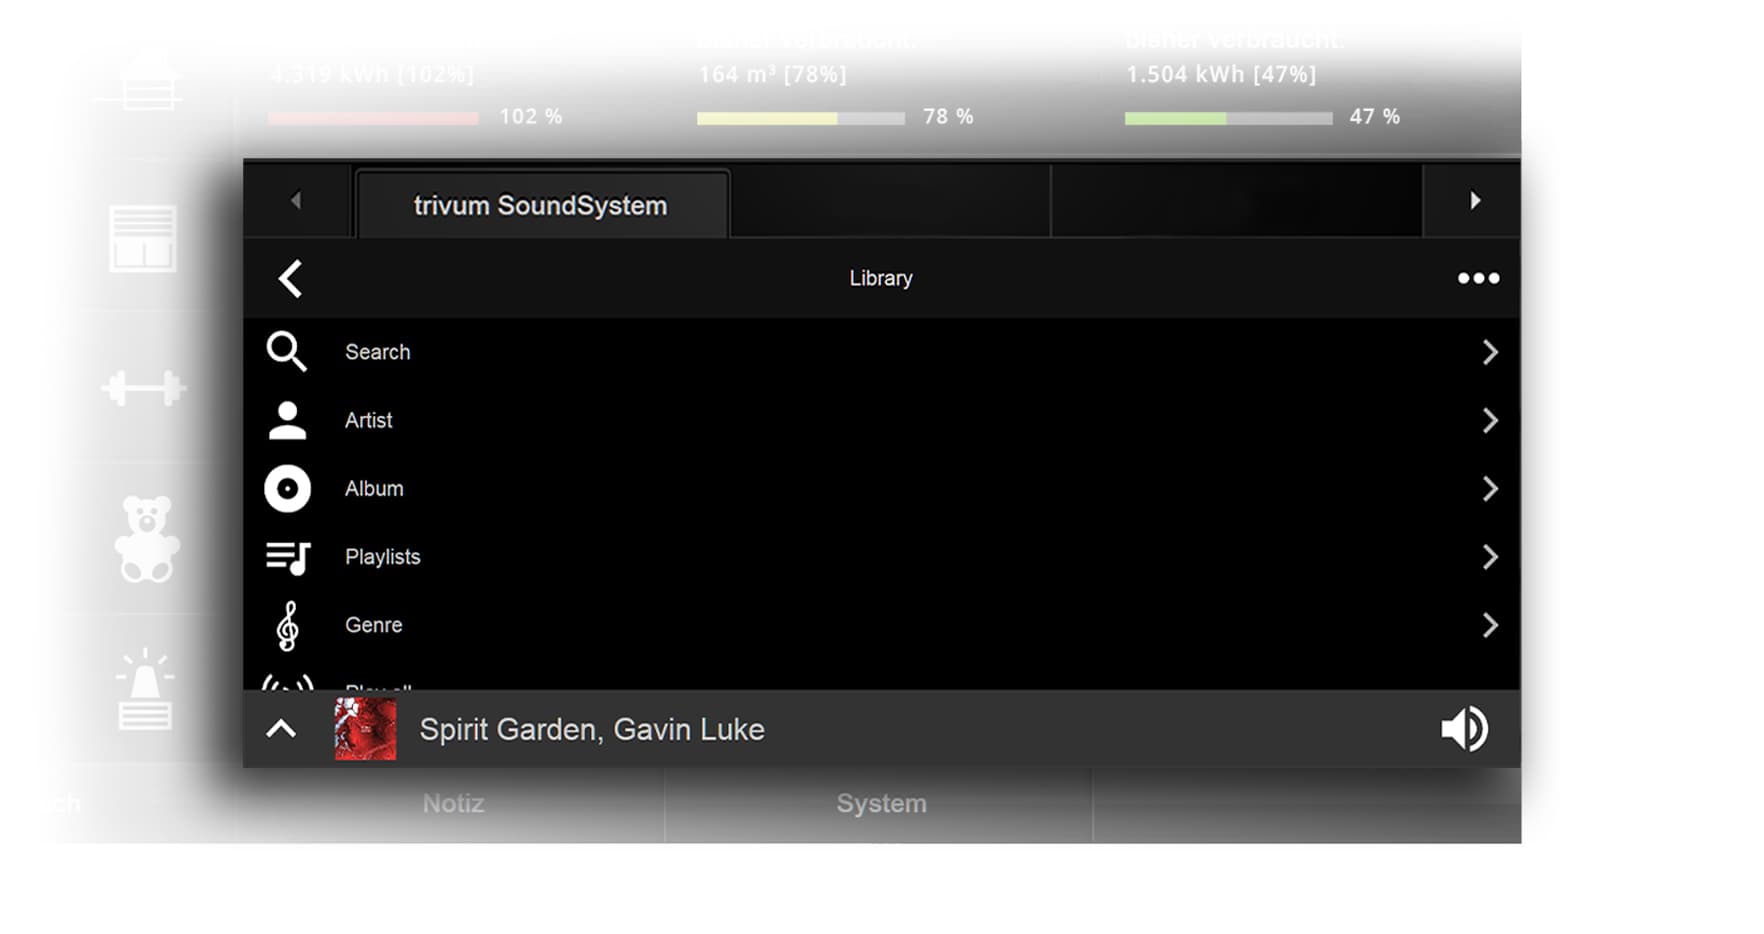Select the Genre menu entry
The image size is (1764, 934).
[x=882, y=625]
